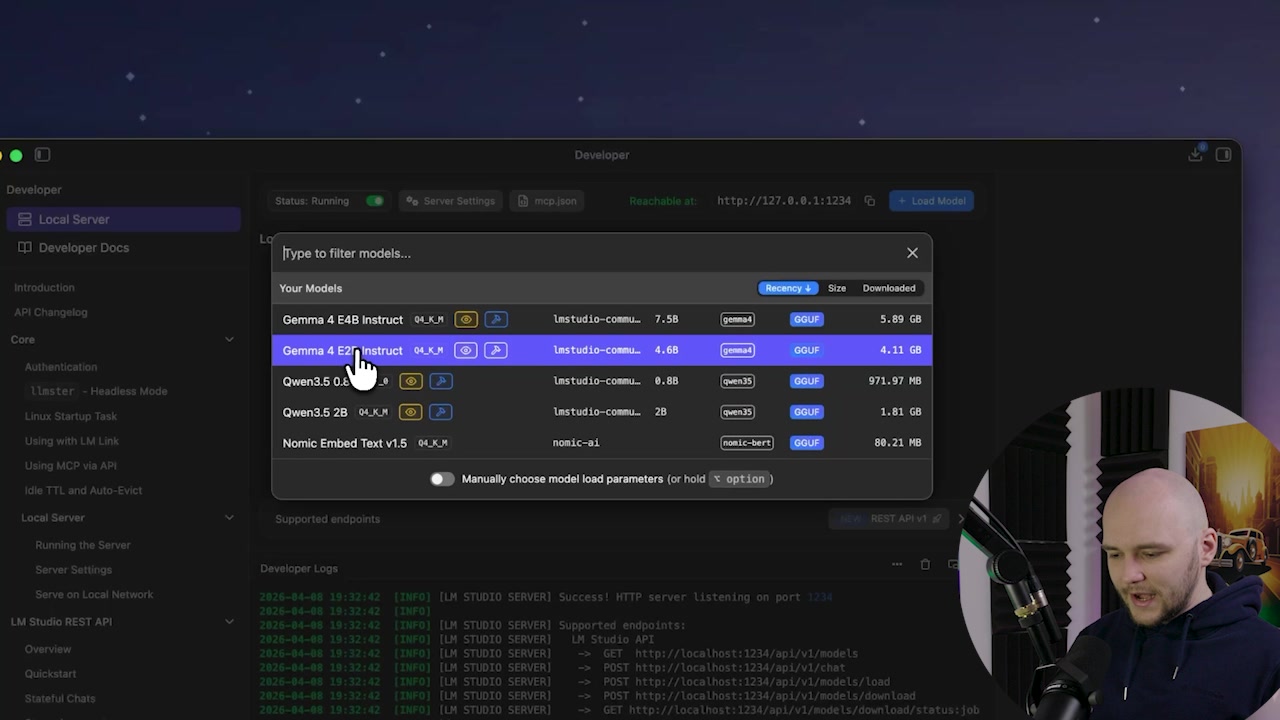Click the GGUF badge on Nomic Embed Text

(x=806, y=442)
